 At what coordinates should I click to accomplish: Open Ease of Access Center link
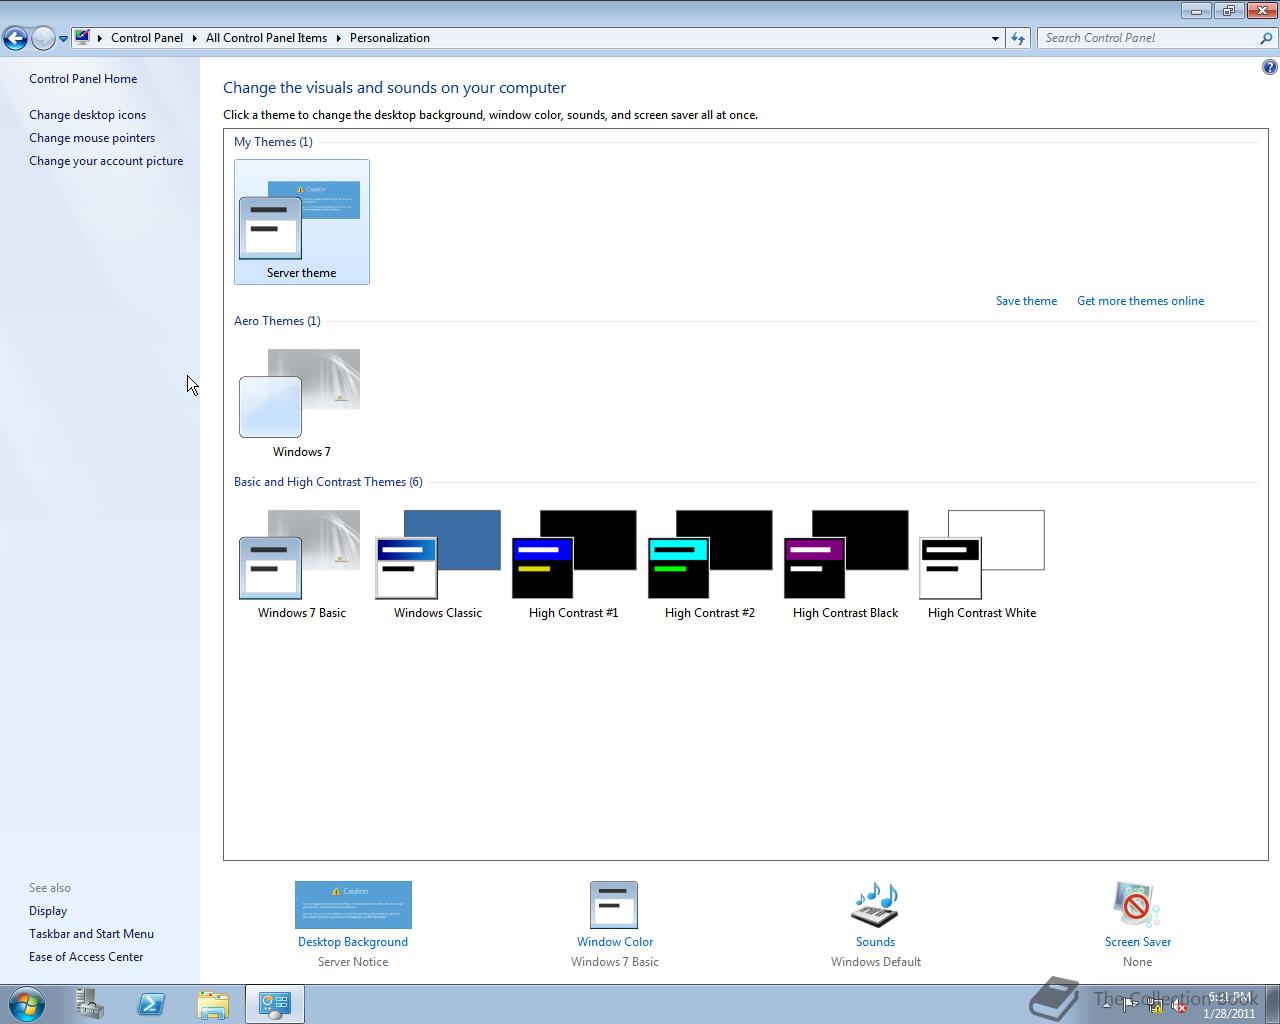(86, 957)
